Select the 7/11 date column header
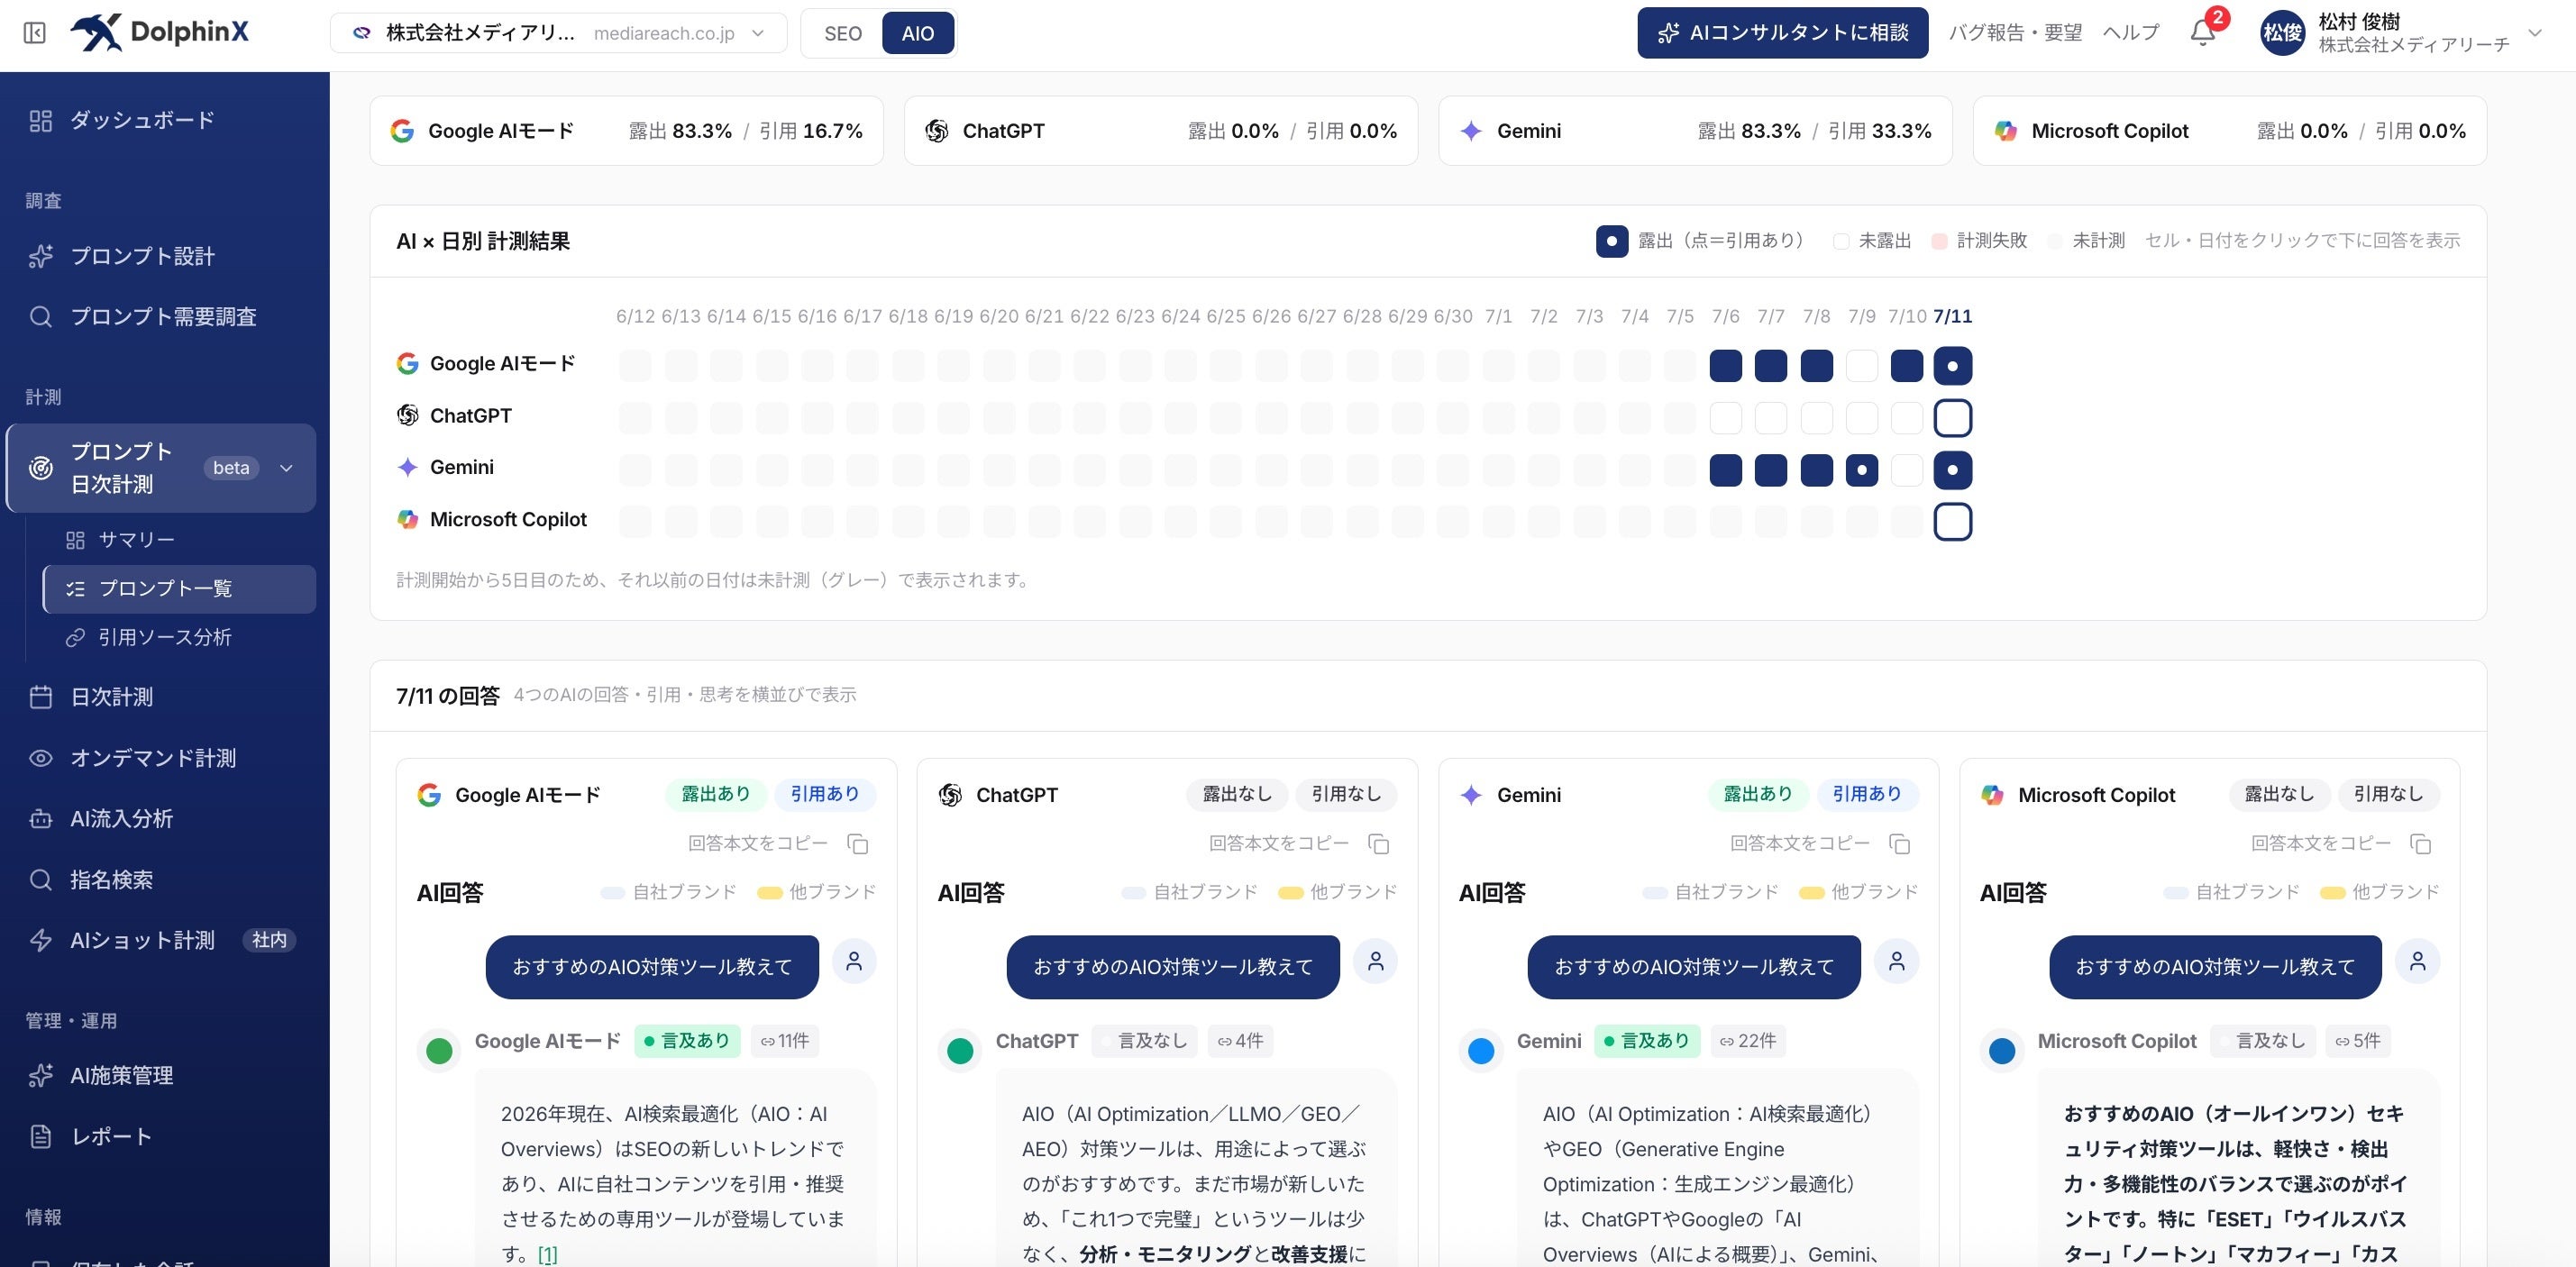Image resolution: width=2576 pixels, height=1267 pixels. click(1952, 317)
